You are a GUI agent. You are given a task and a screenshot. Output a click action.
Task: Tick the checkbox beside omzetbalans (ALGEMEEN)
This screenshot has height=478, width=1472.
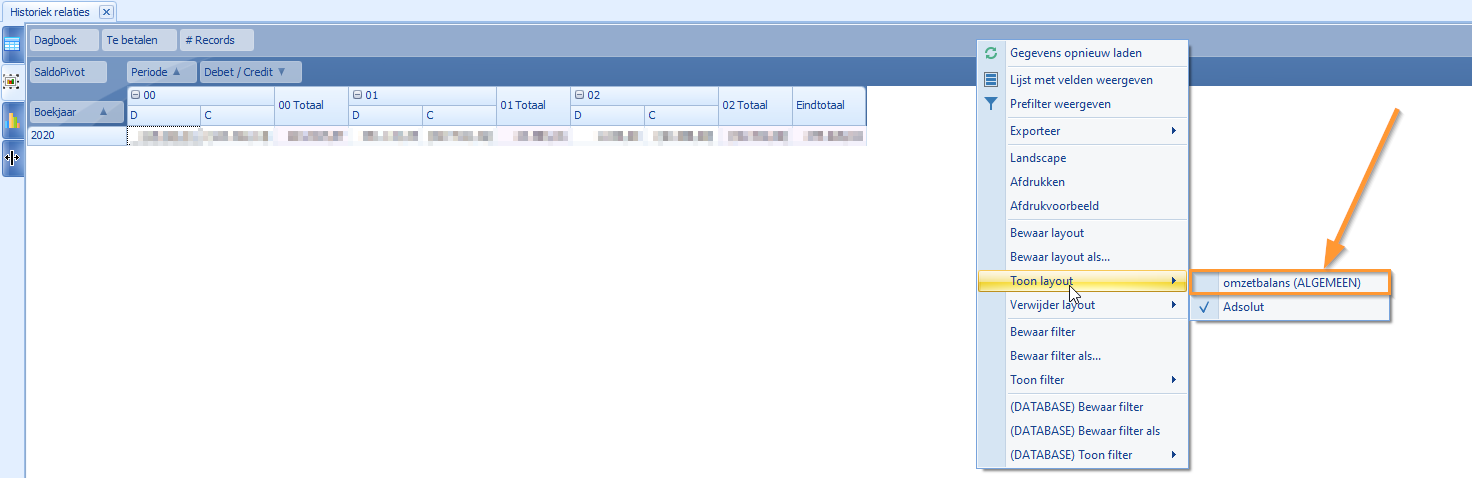click(1205, 283)
